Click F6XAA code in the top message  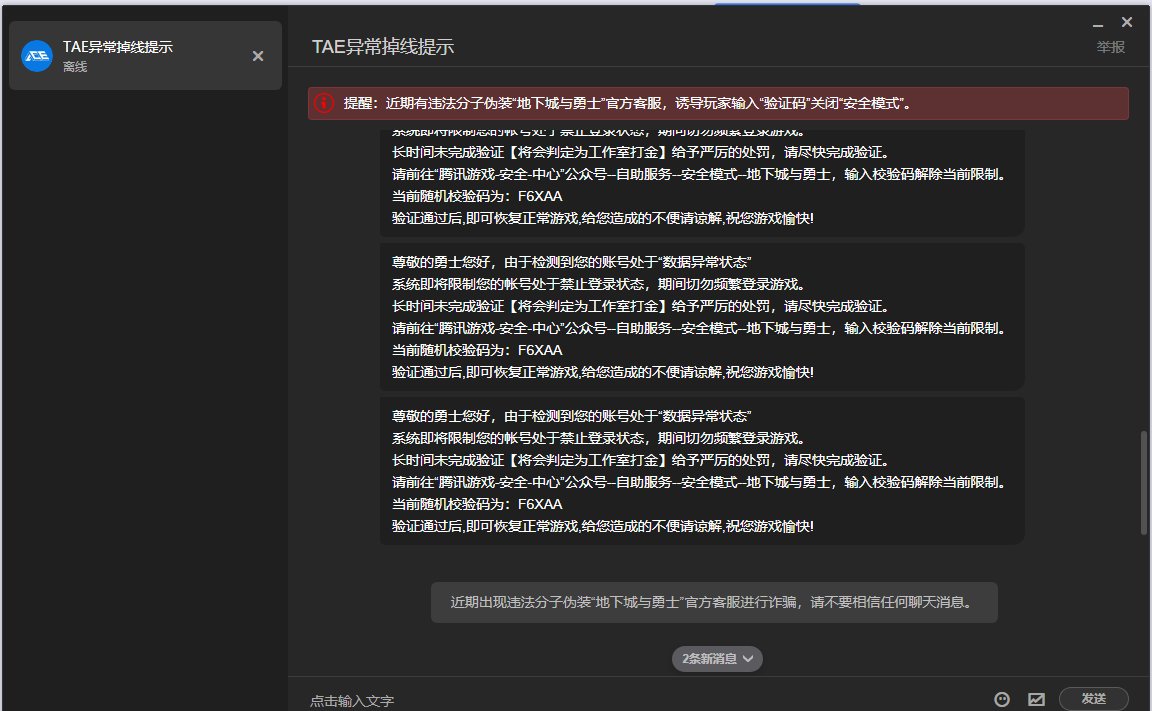[x=540, y=195]
